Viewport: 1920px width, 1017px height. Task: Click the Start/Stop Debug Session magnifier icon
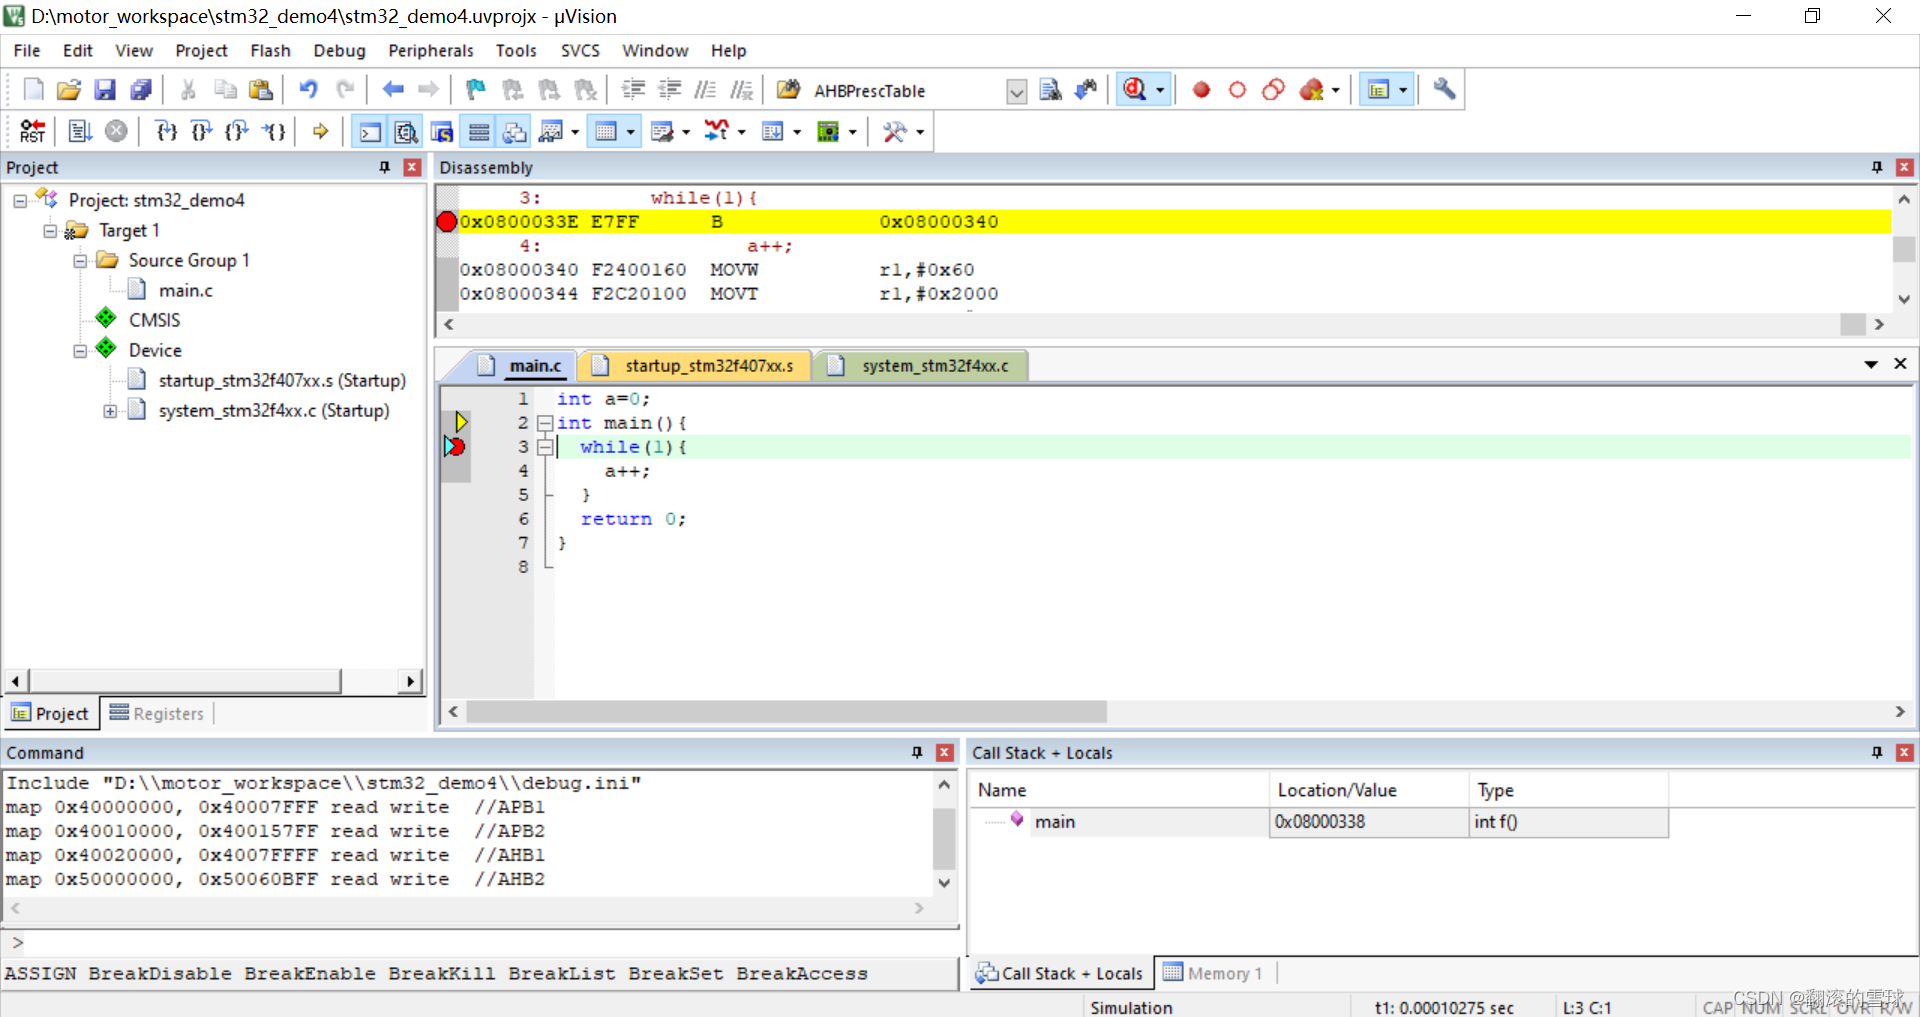pyautogui.click(x=1134, y=90)
